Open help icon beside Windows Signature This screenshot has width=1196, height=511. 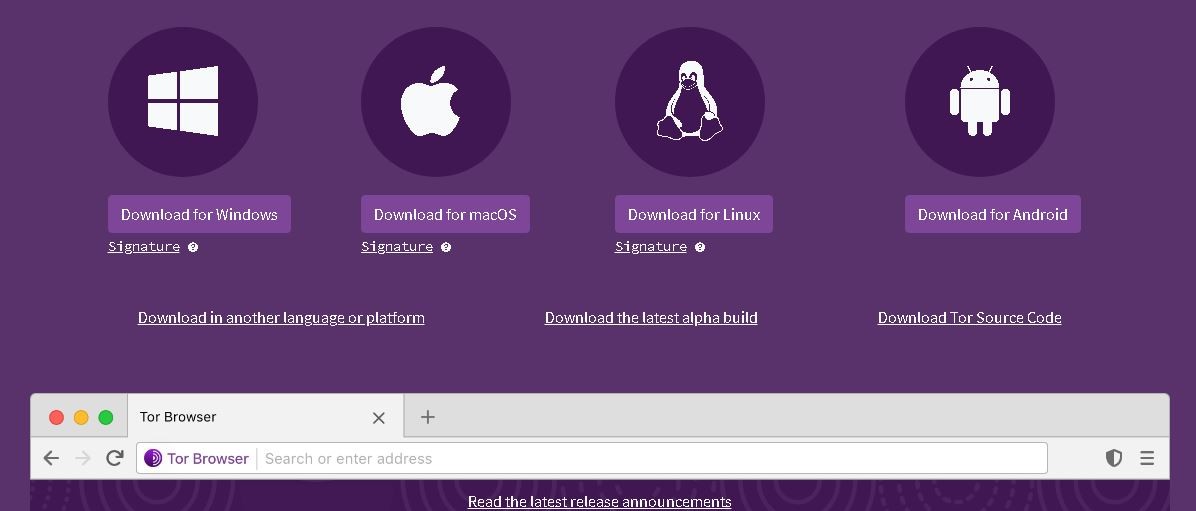(193, 247)
